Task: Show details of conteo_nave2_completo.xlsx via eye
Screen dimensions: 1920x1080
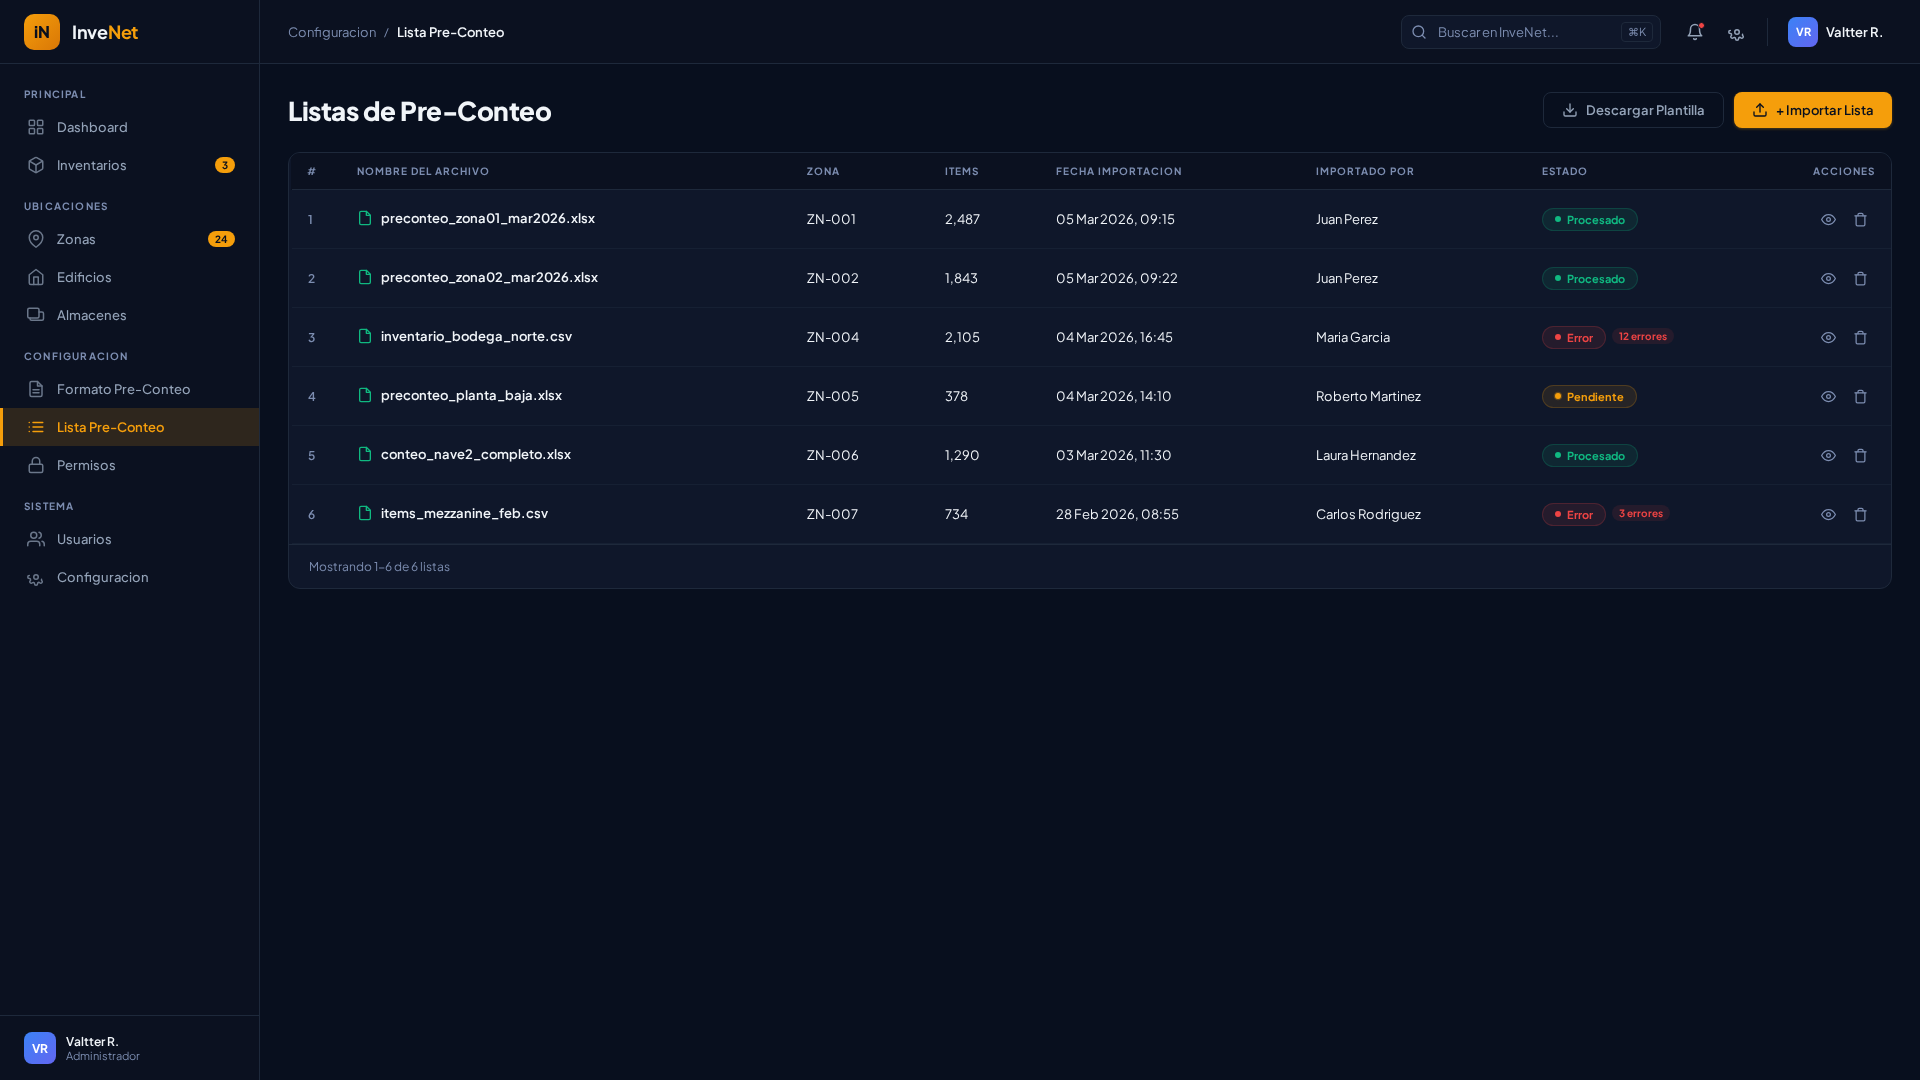Action: [1828, 456]
